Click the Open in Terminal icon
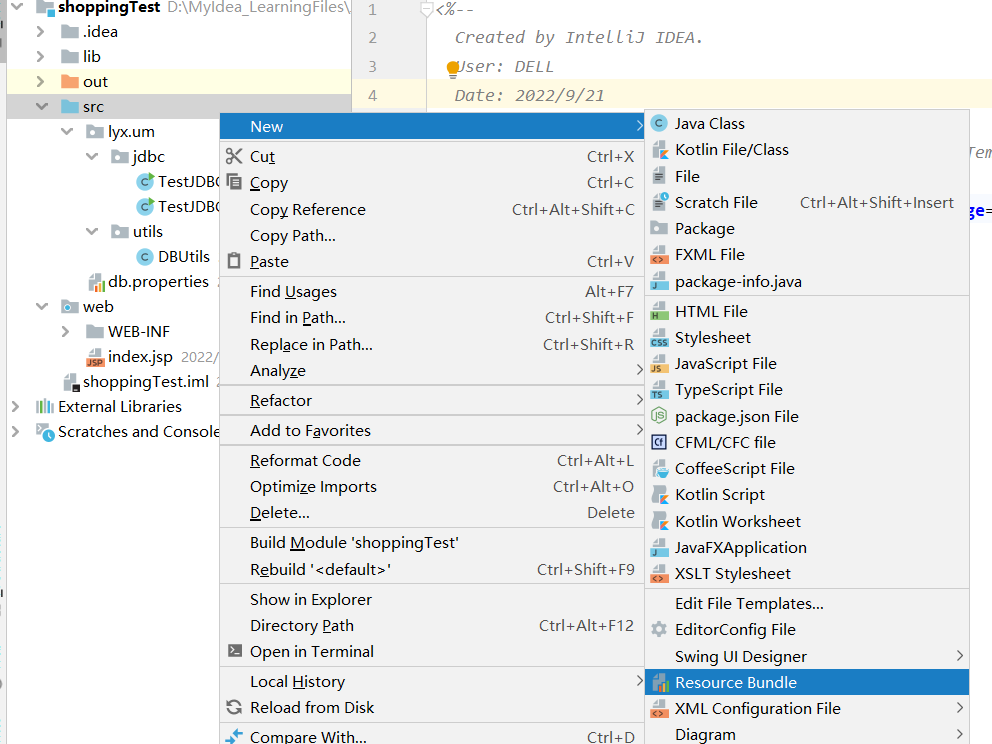This screenshot has height=744, width=992. (235, 651)
